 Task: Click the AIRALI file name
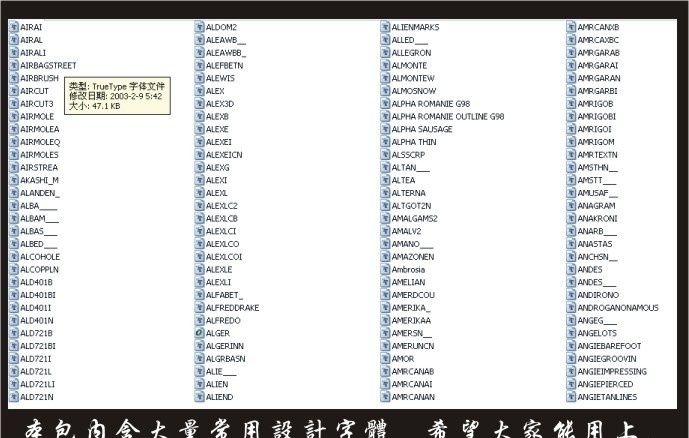pyautogui.click(x=33, y=53)
